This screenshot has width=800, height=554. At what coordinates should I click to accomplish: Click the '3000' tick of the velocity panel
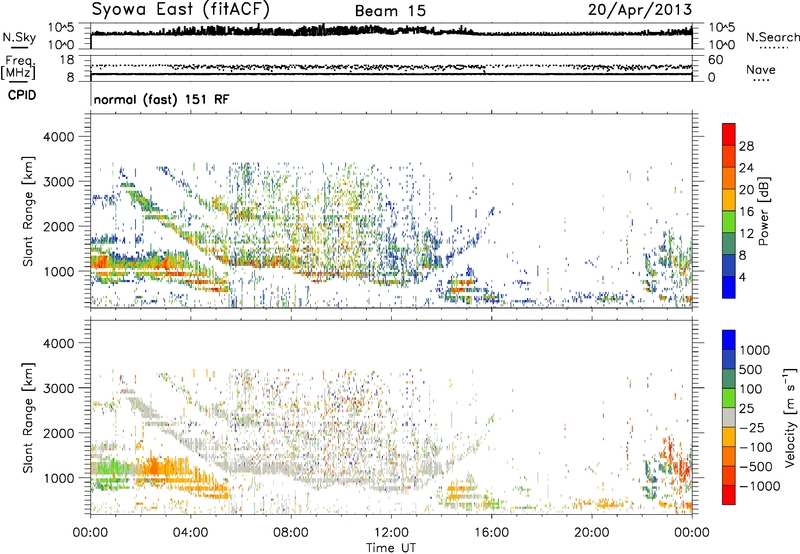point(59,388)
